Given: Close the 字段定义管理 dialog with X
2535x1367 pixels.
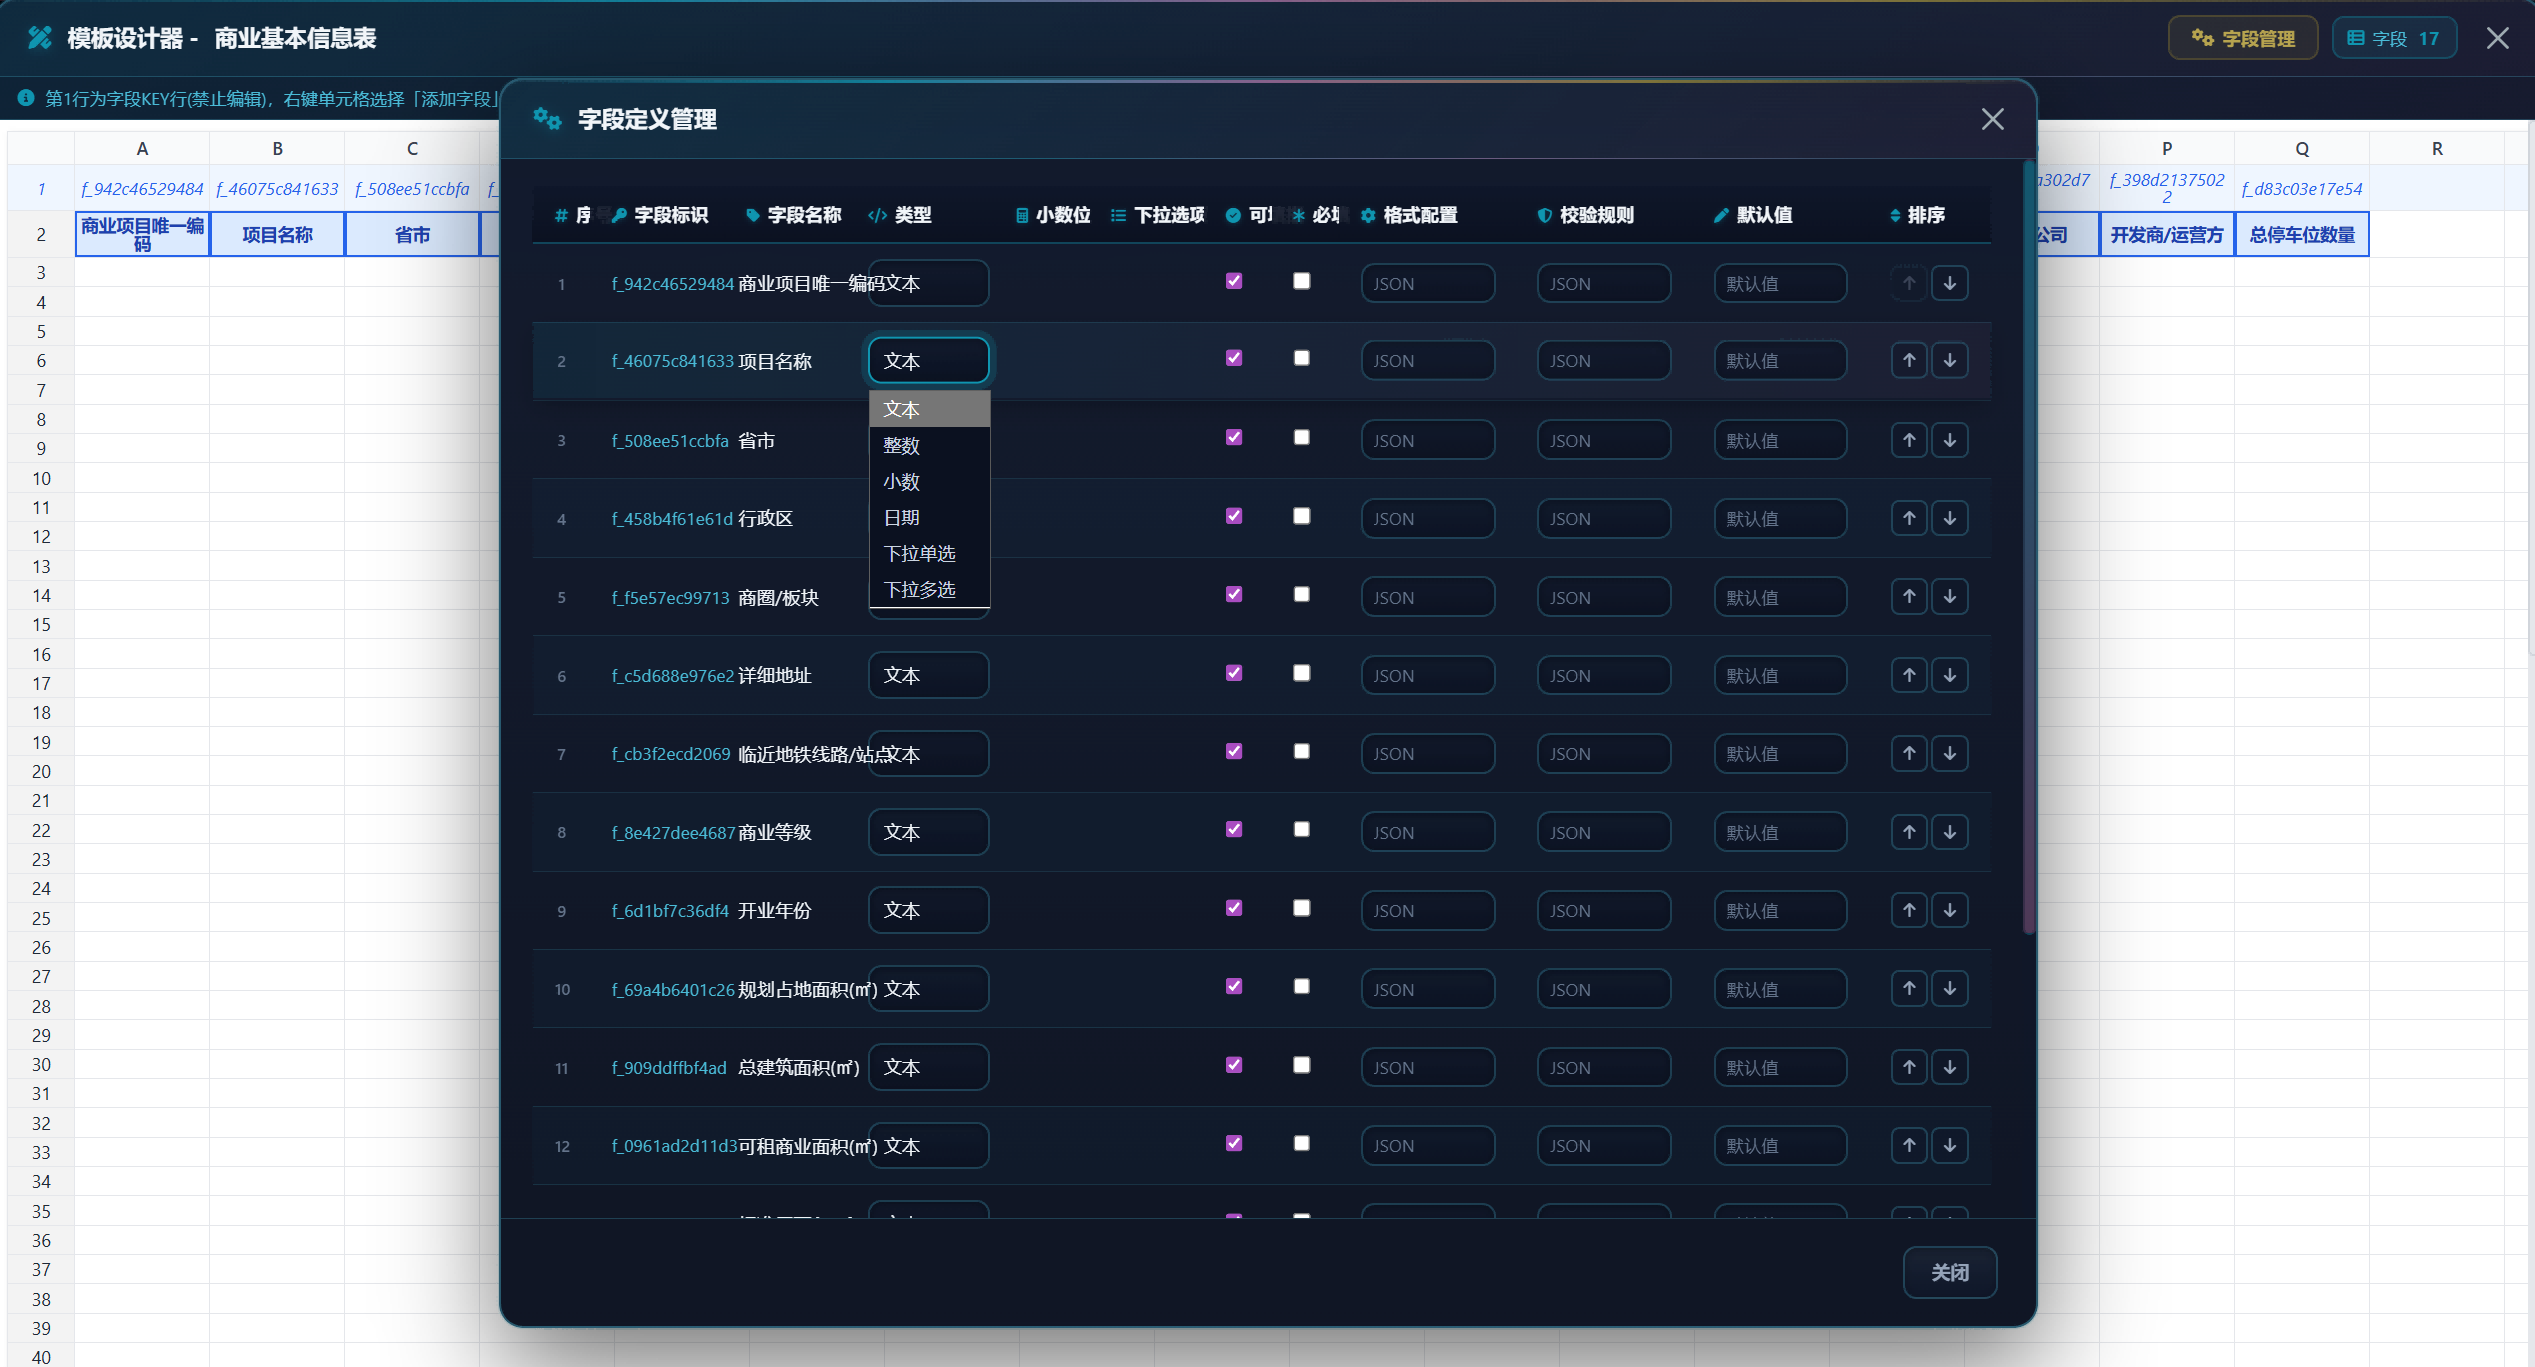Looking at the screenshot, I should [1992, 119].
